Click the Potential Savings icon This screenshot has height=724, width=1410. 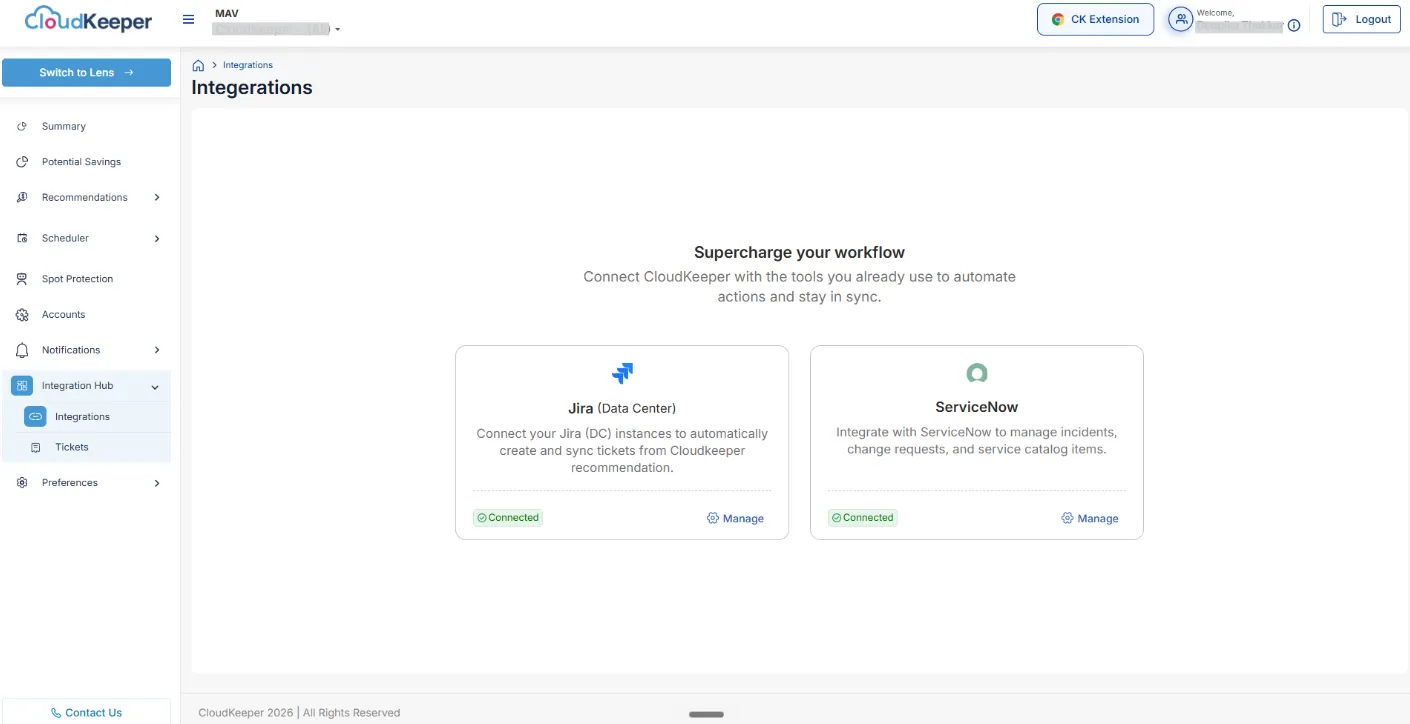tap(22, 162)
